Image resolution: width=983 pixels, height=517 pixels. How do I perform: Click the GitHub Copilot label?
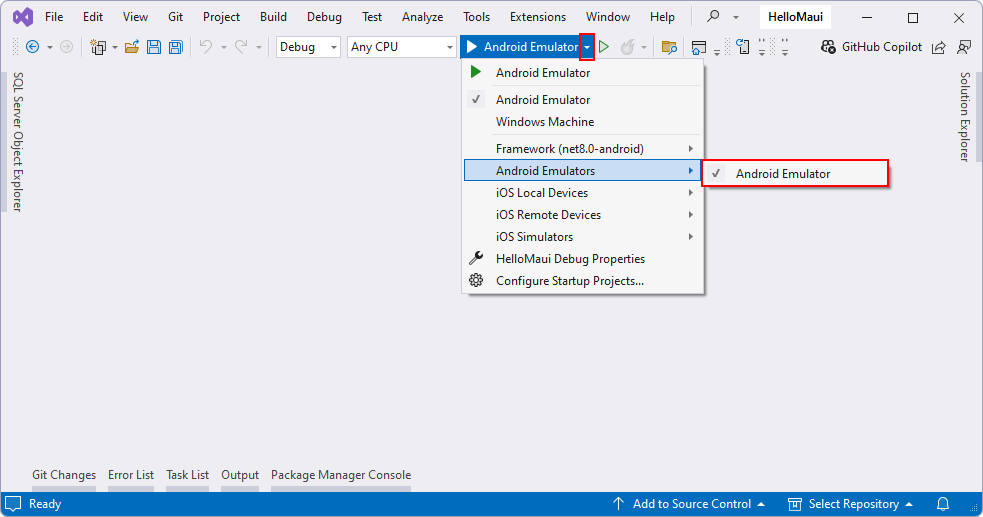coord(882,47)
